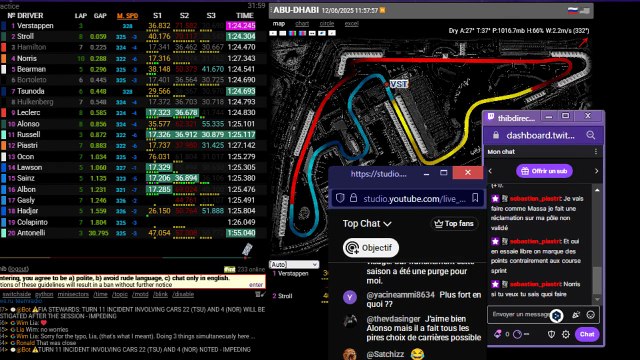Viewport: 640px width, 360px height.
Task: Open the emoji picker in Twitch chat input
Action: coord(590,315)
